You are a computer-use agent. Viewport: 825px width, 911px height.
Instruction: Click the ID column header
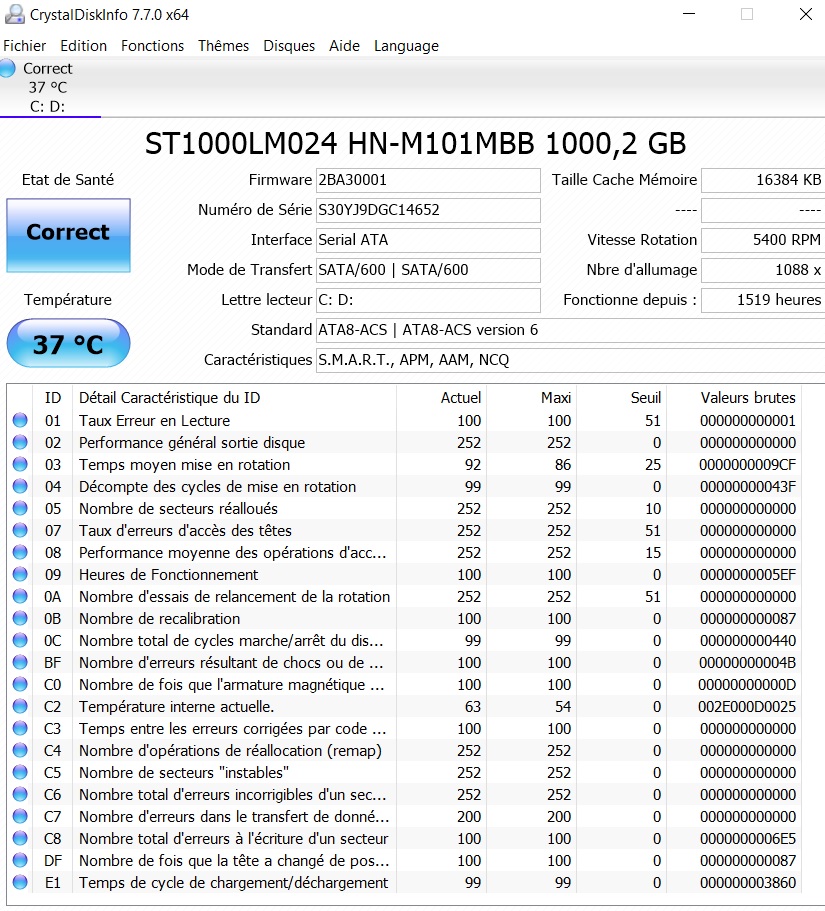coord(53,398)
